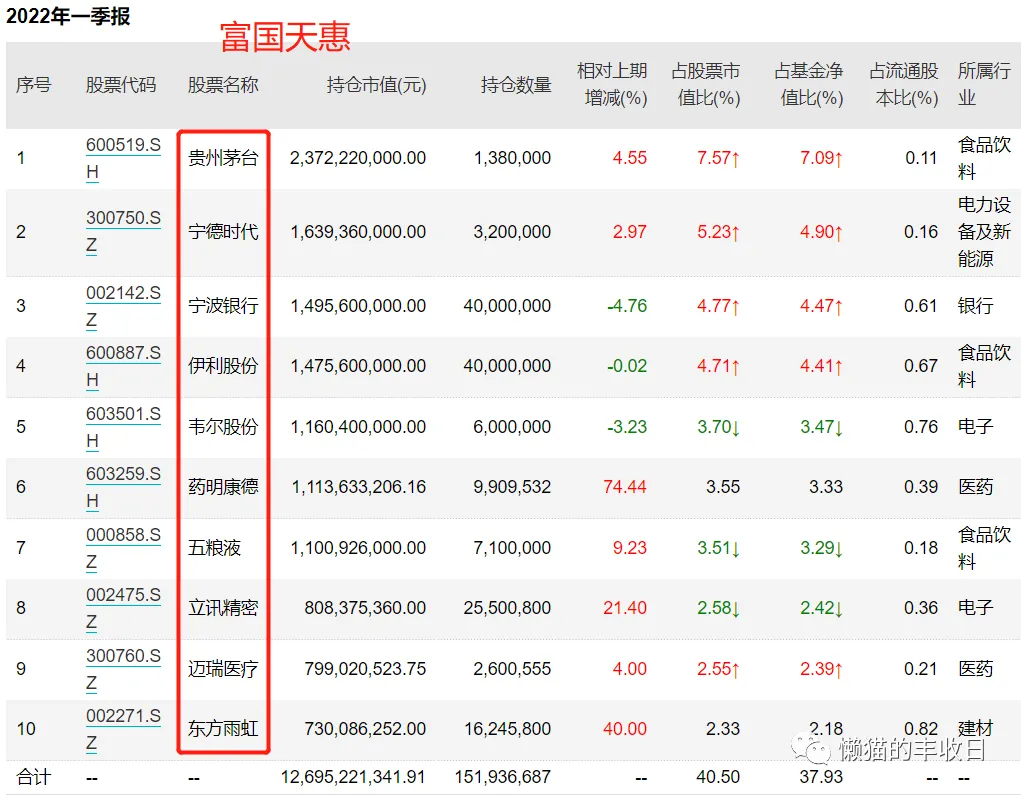Click the 持仓数量 column header
The image size is (1021, 795).
(x=516, y=85)
